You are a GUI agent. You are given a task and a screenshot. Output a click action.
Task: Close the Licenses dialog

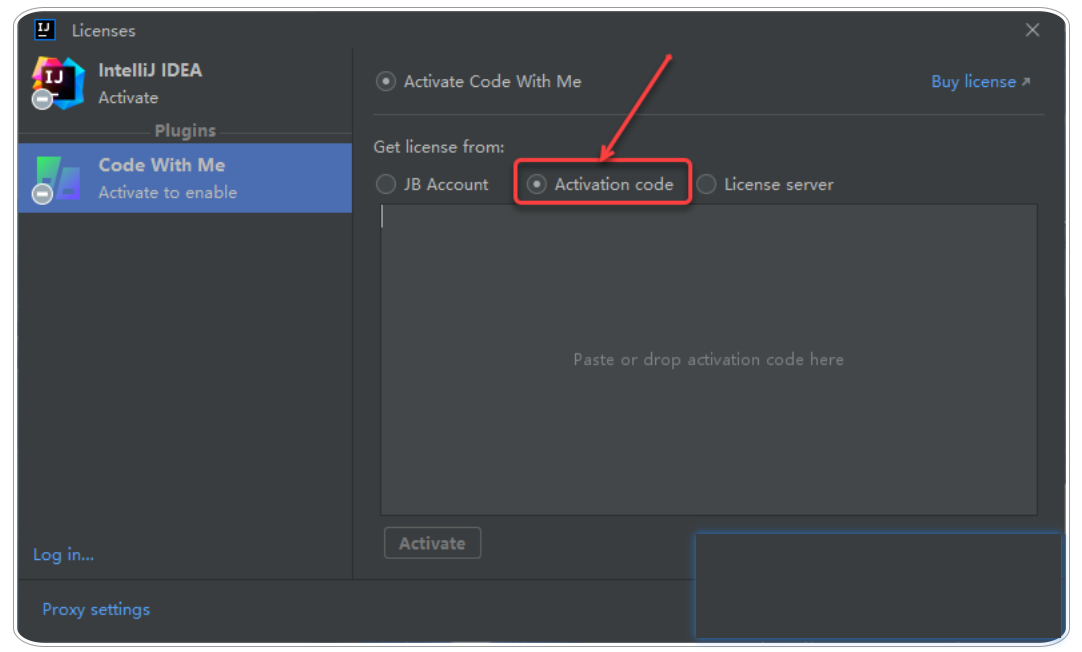tap(1032, 30)
